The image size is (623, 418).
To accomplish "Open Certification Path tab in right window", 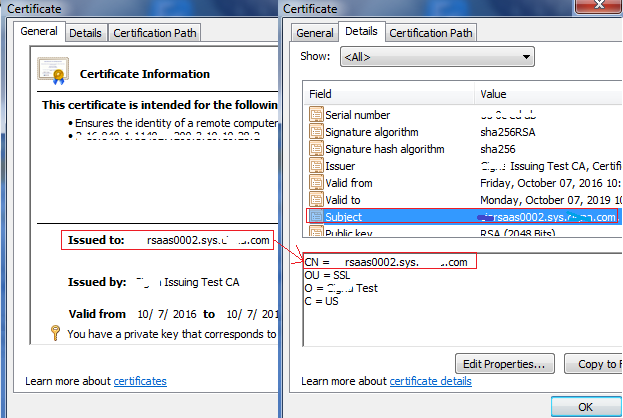I will (x=431, y=33).
